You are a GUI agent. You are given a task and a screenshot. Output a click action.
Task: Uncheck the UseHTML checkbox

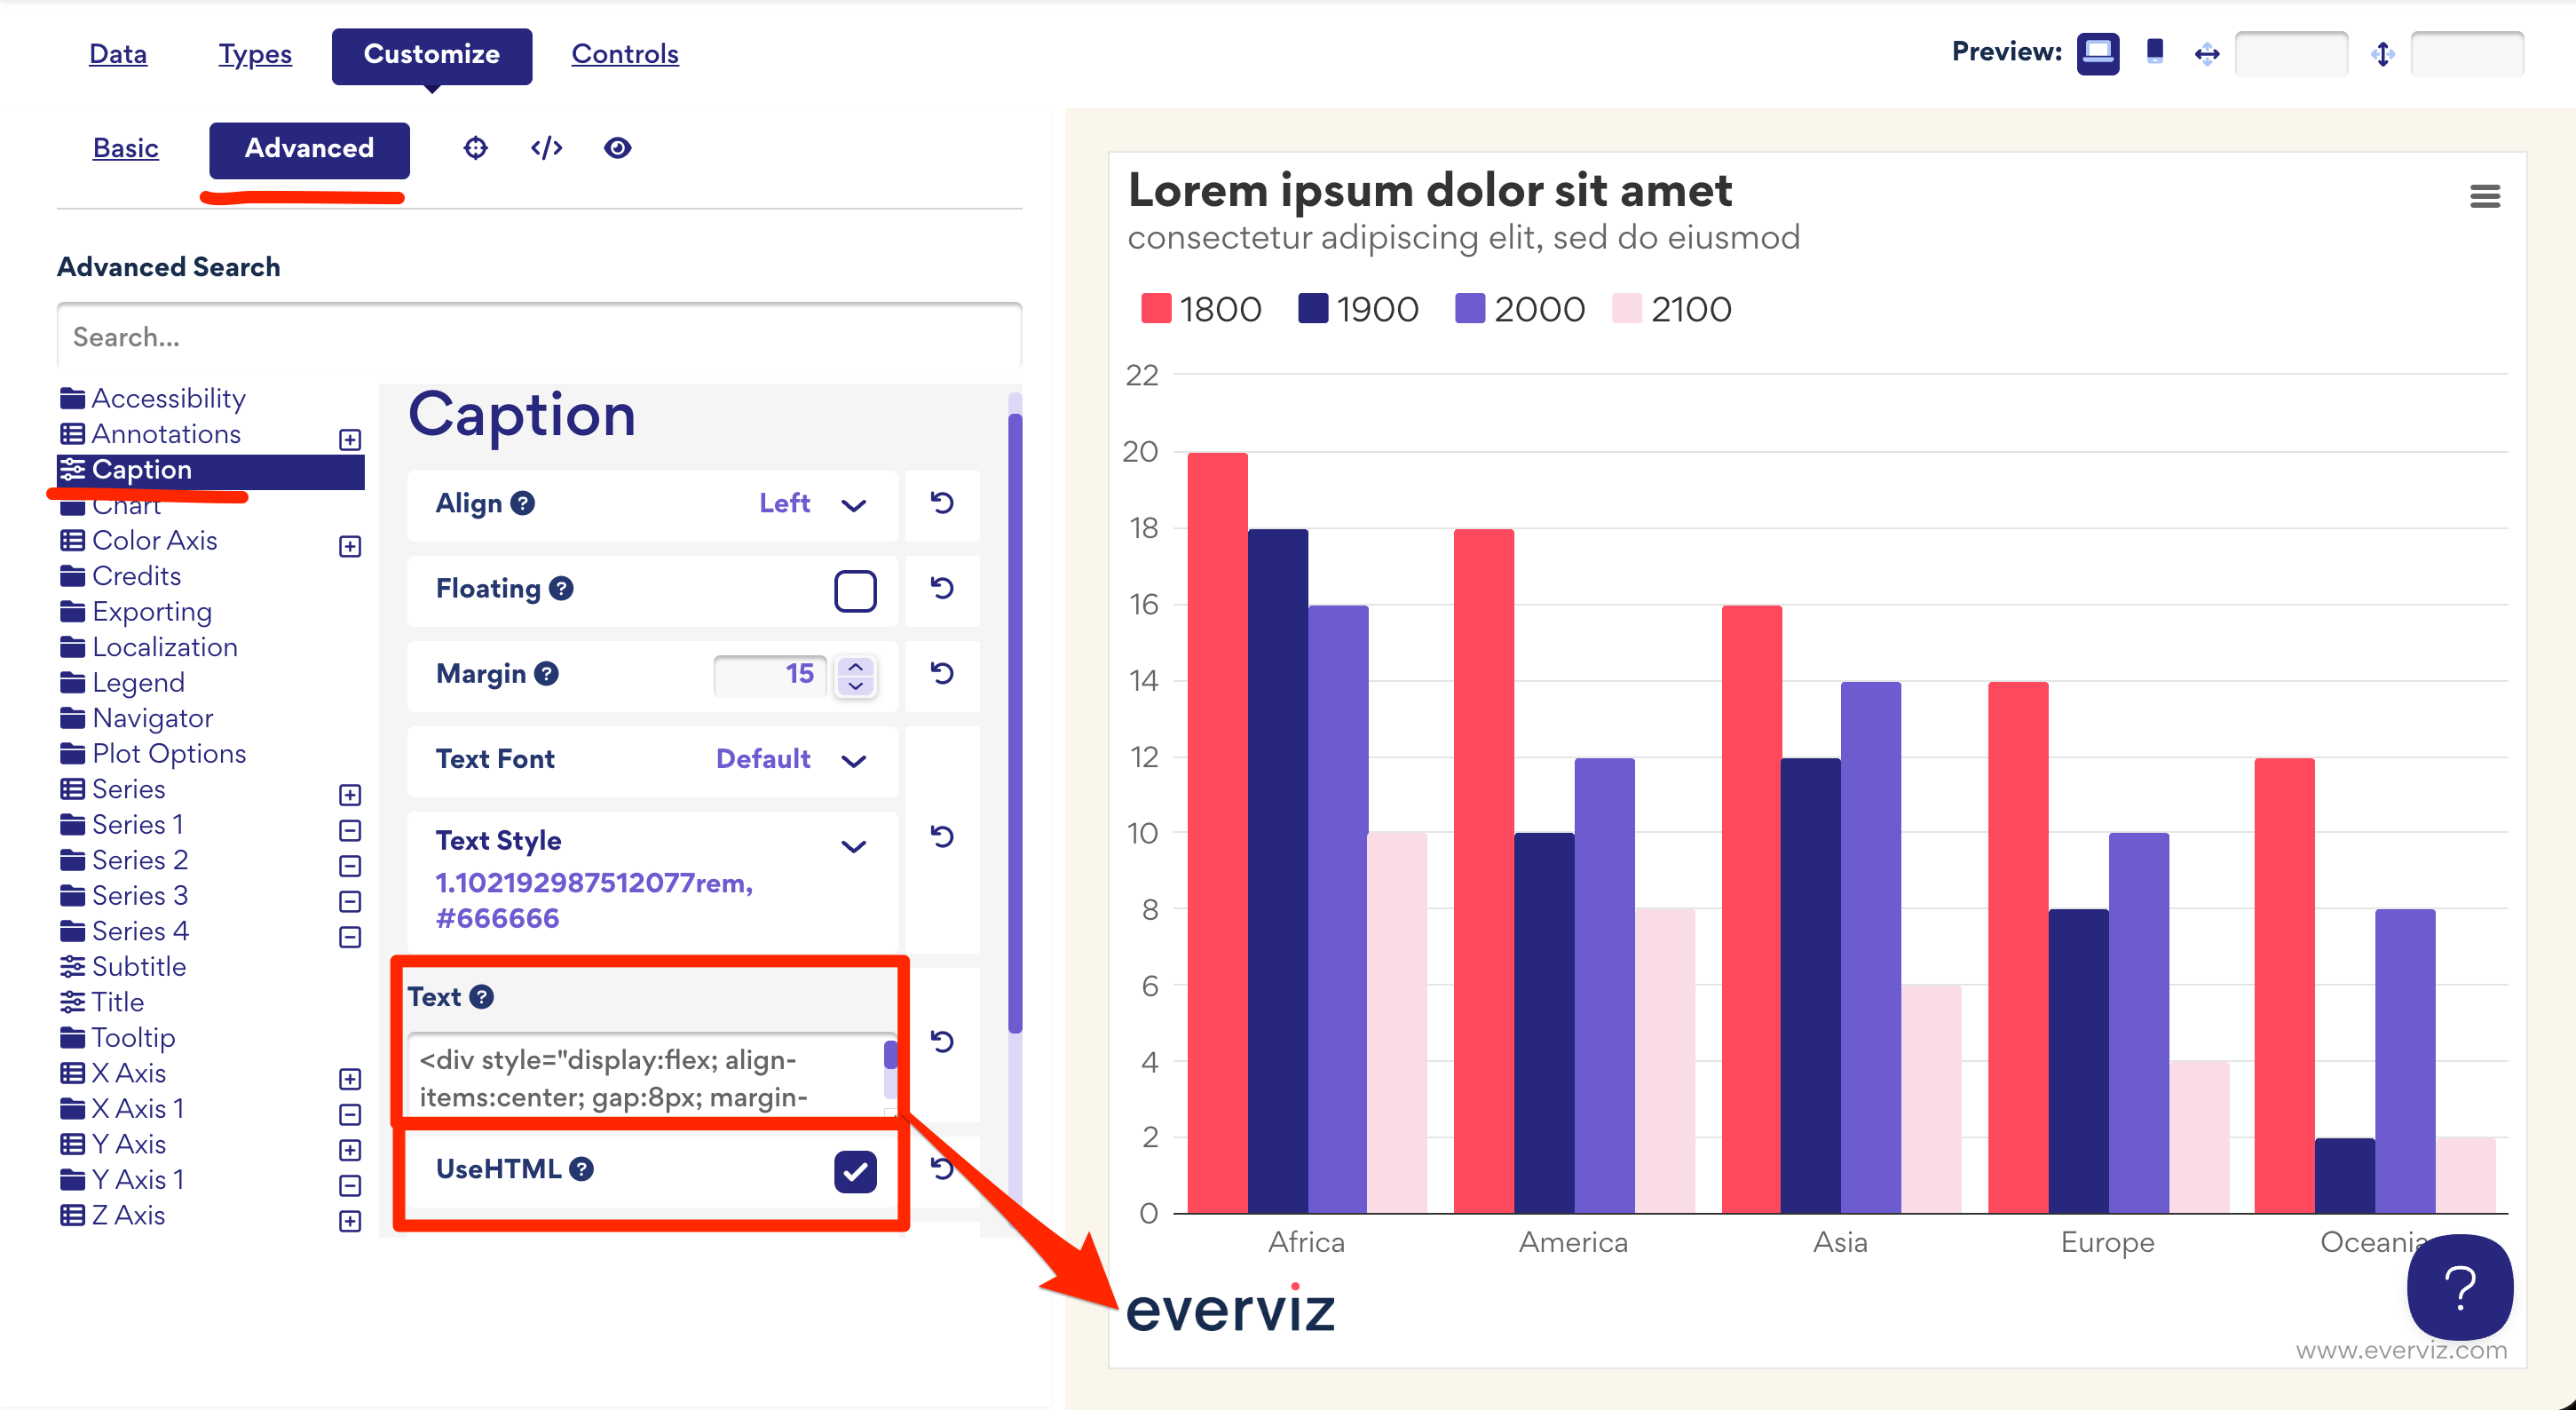pyautogui.click(x=854, y=1170)
